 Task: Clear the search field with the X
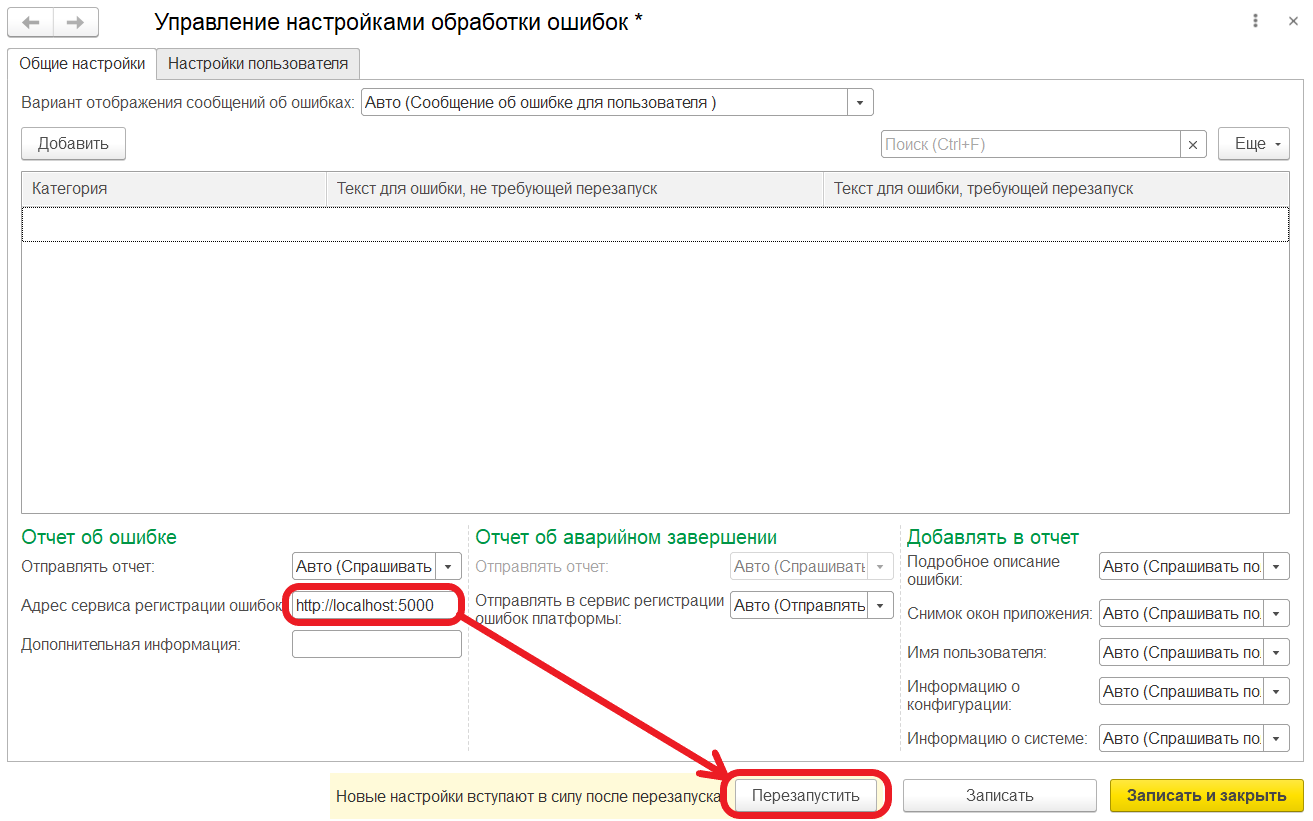pyautogui.click(x=1193, y=145)
